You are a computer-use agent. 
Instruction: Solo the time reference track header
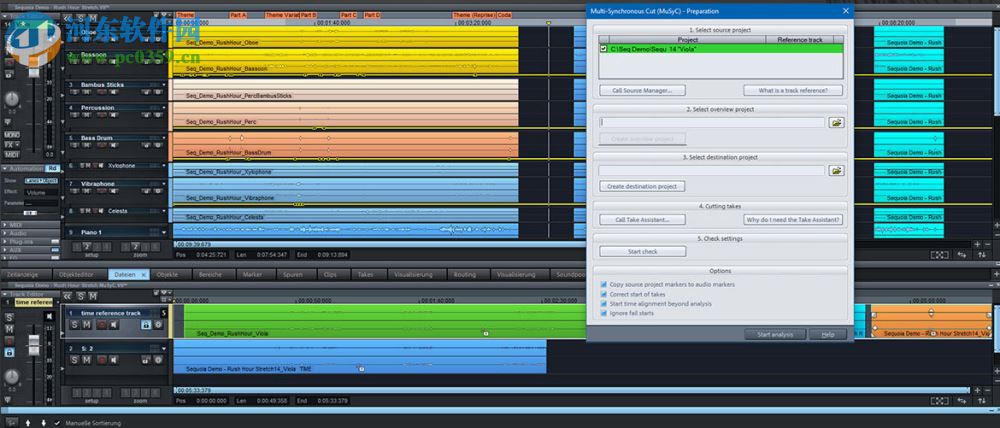pos(75,325)
